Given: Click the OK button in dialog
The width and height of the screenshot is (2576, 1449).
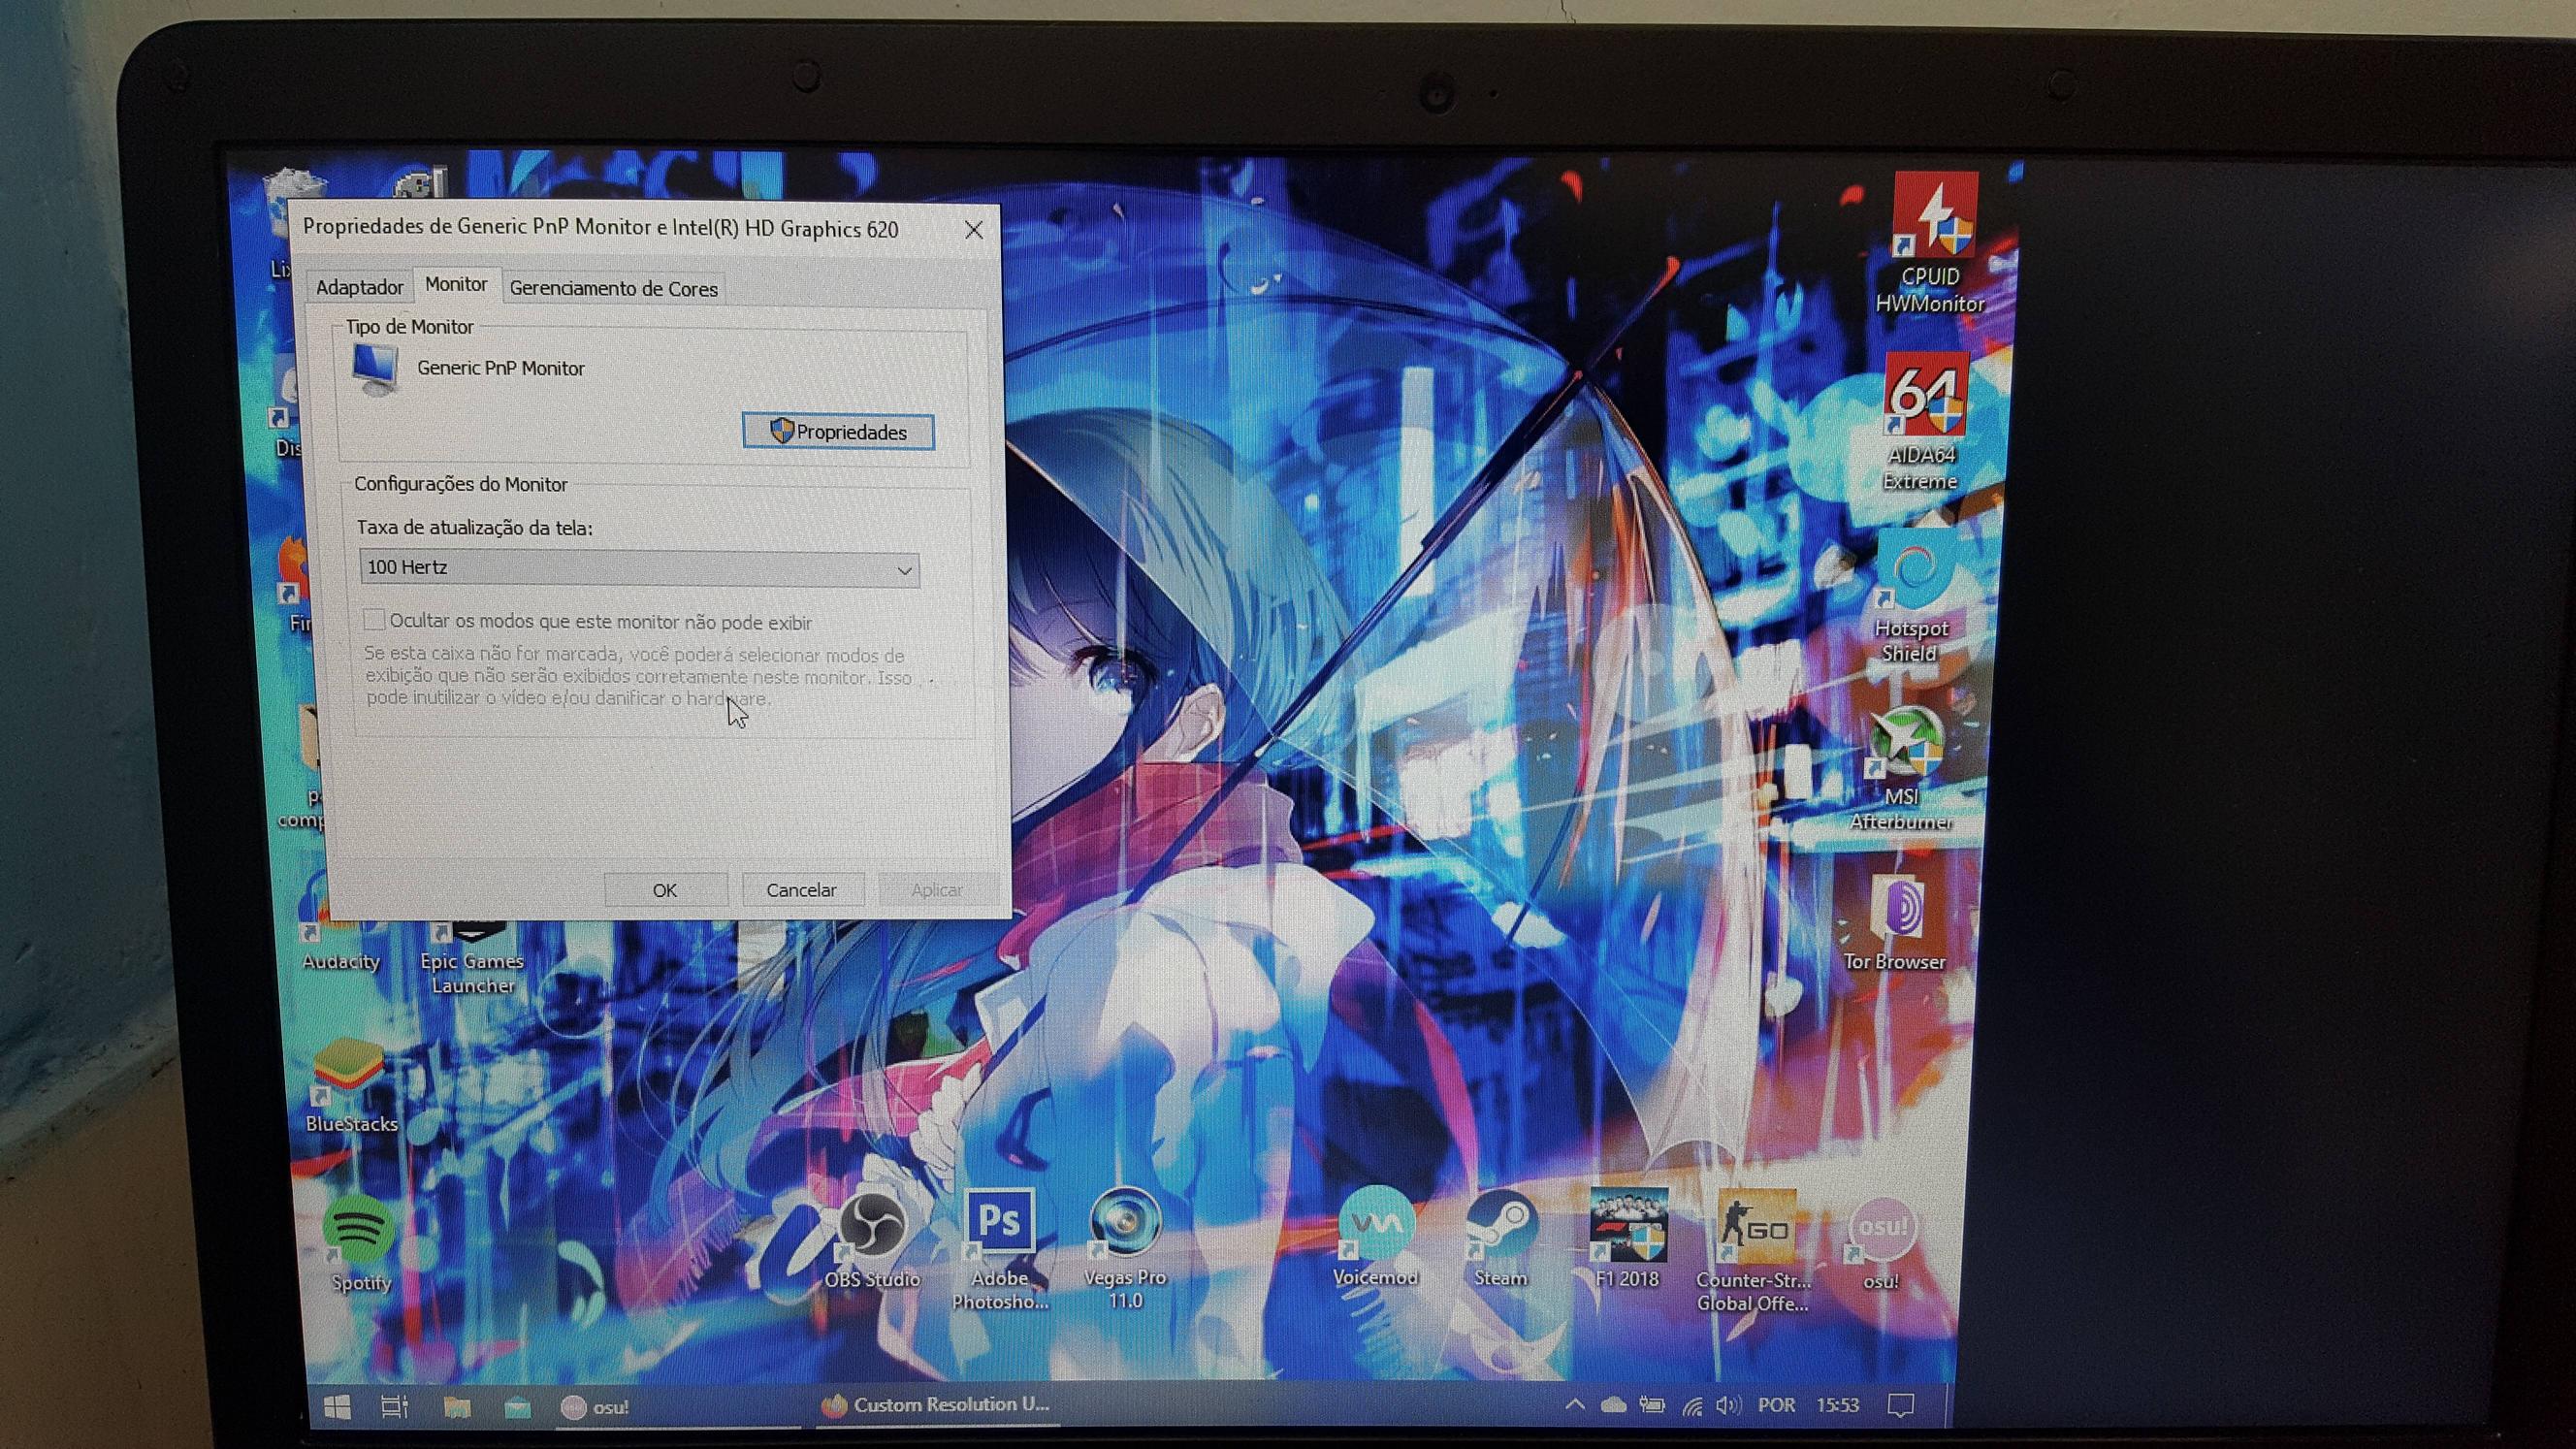Looking at the screenshot, I should tap(665, 890).
